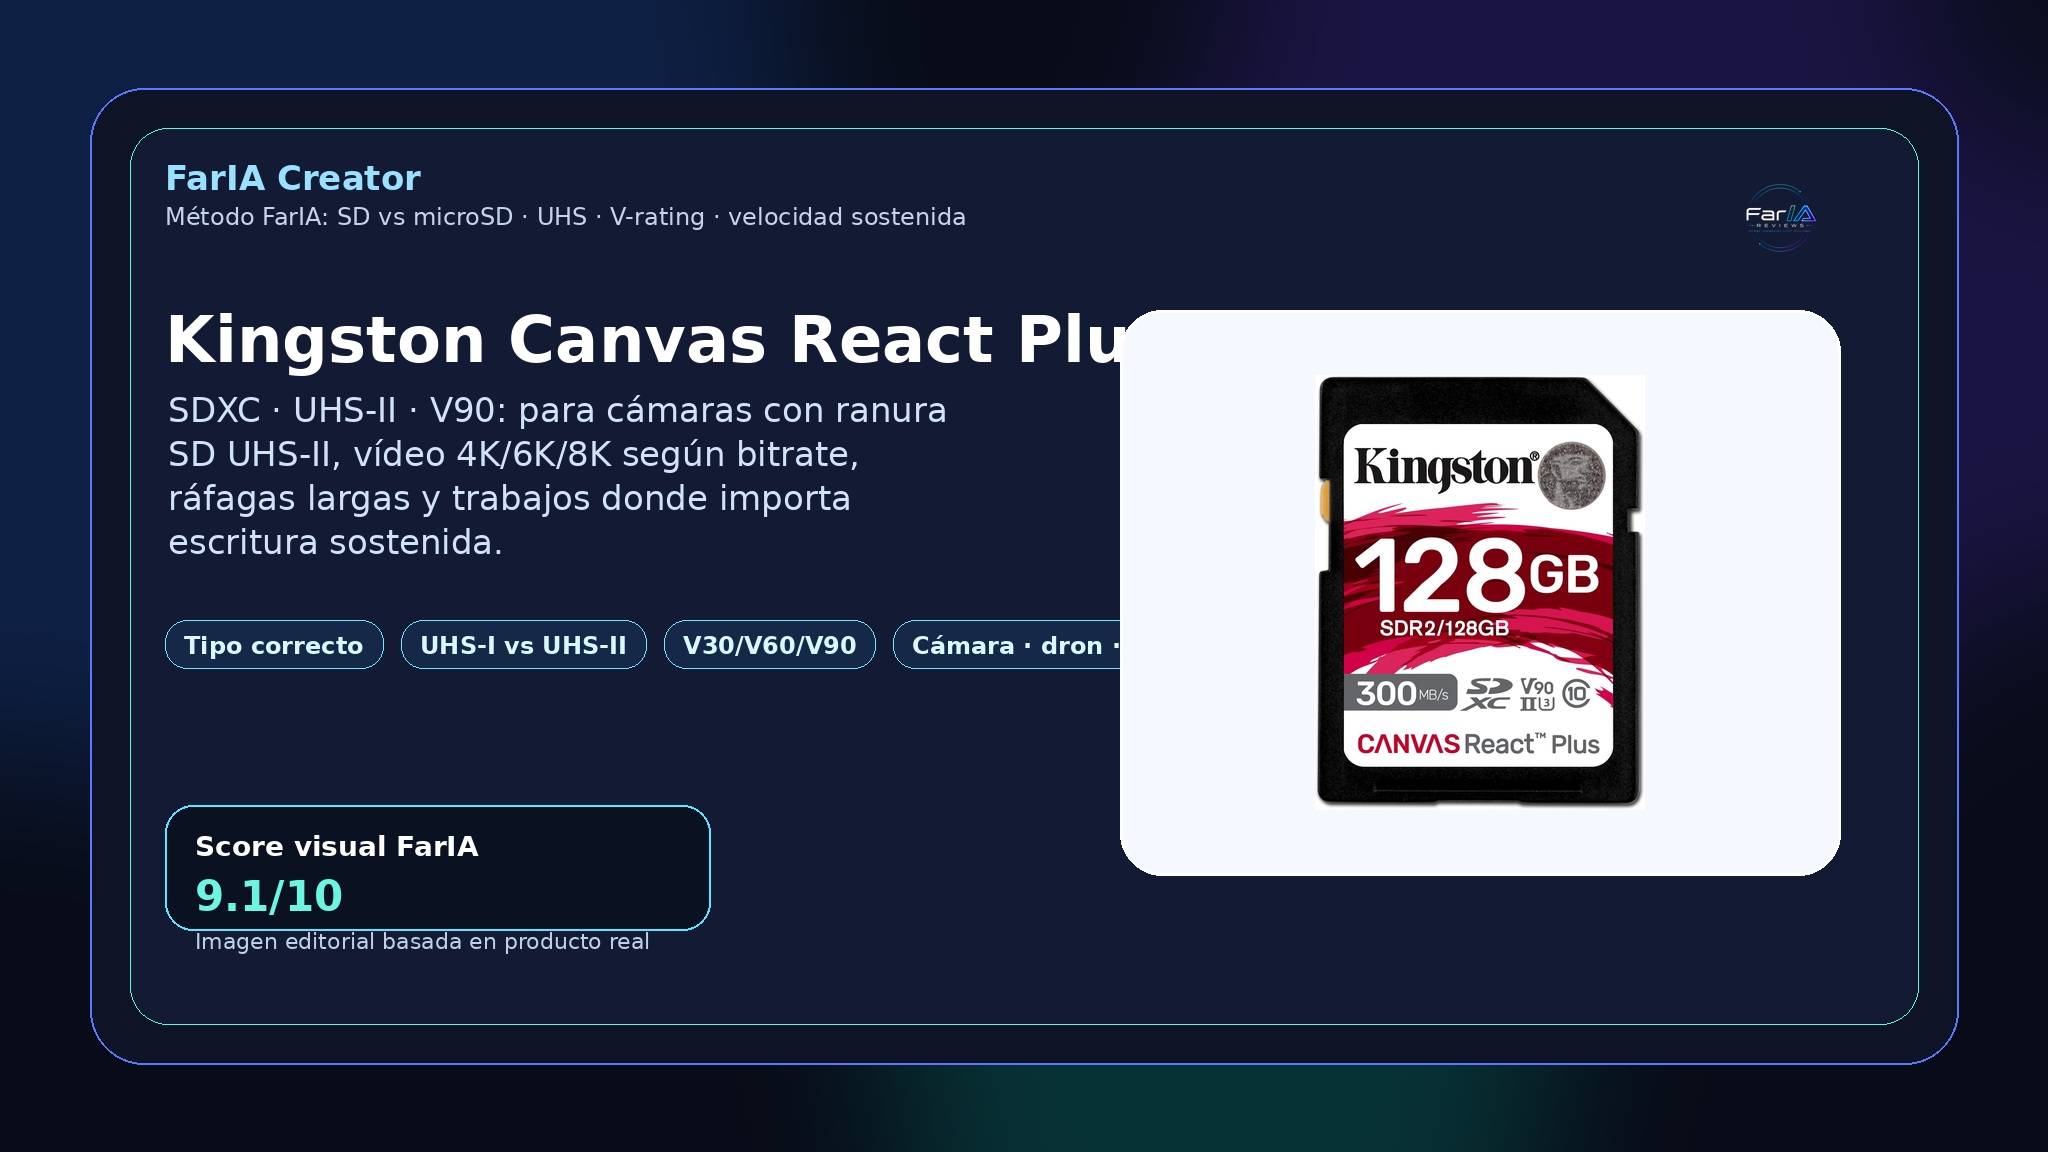Click the 'SDXC · UHS-II · V90' description paragraph
2048x1152 pixels.
557,476
